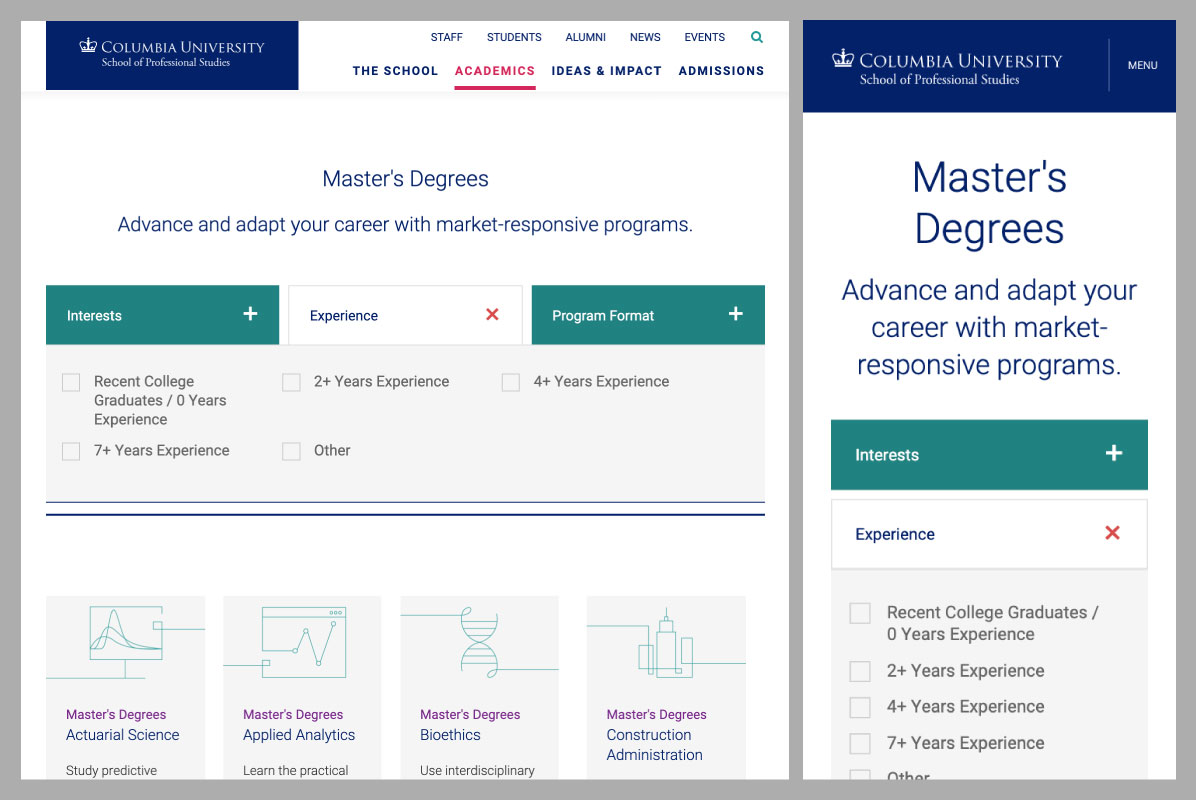Check 2+ Years Experience box in mobile view

(x=860, y=671)
